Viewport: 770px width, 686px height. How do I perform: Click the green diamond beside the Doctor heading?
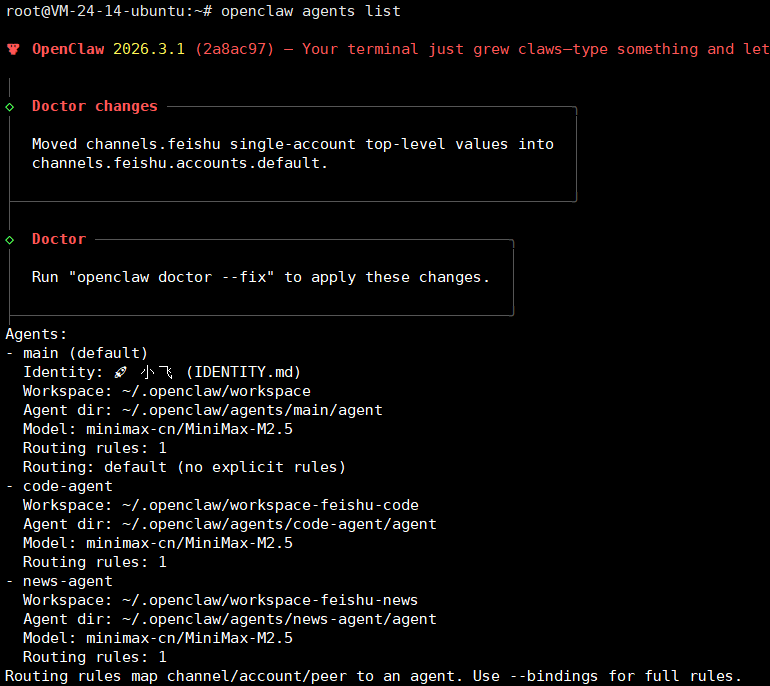pyautogui.click(x=10, y=239)
